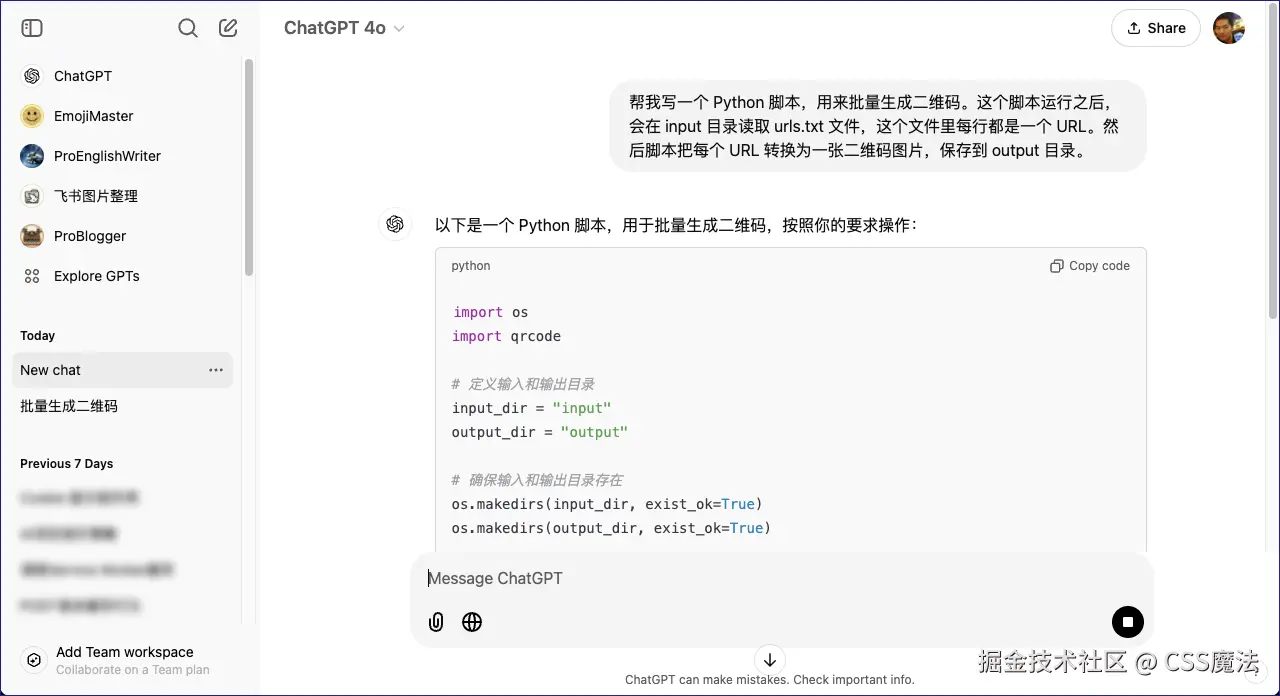Click the 'import os' code line
This screenshot has height=696, width=1280.
coord(490,312)
